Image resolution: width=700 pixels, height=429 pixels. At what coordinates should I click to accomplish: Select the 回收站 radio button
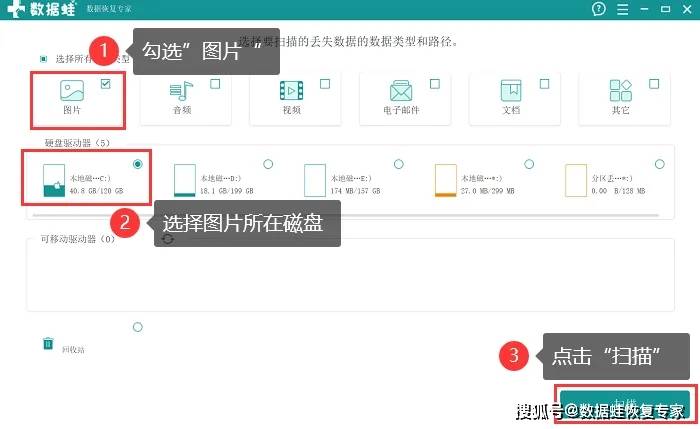[x=138, y=327]
